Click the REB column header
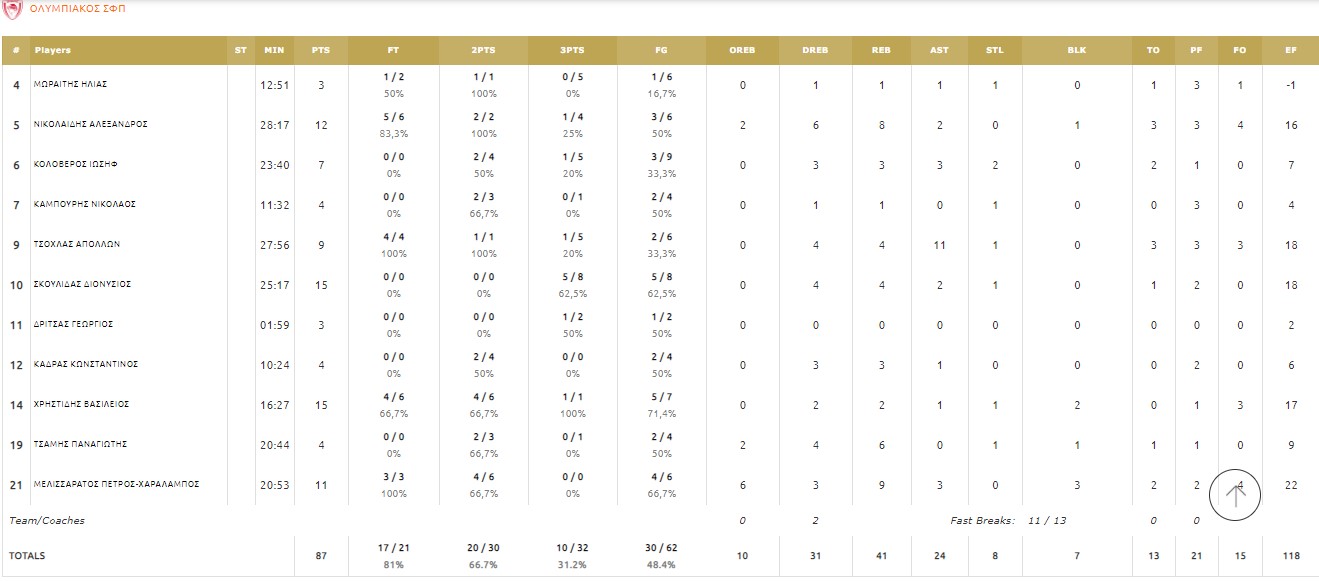Image resolution: width=1319 pixels, height=582 pixels. (x=881, y=50)
